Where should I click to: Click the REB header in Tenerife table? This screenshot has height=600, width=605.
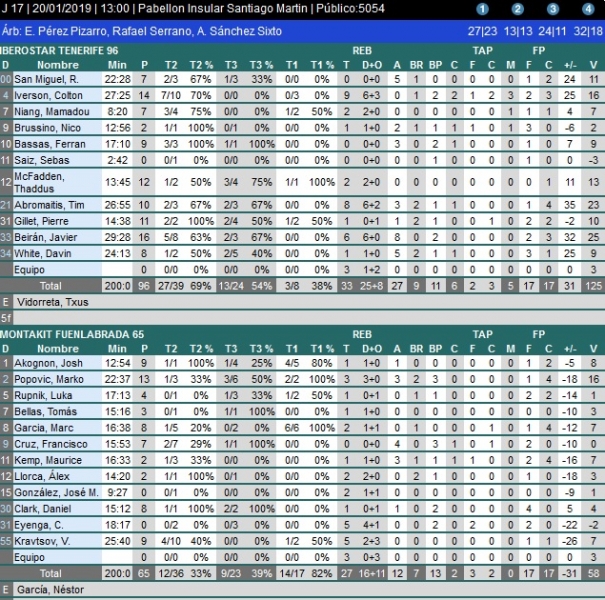click(x=362, y=51)
